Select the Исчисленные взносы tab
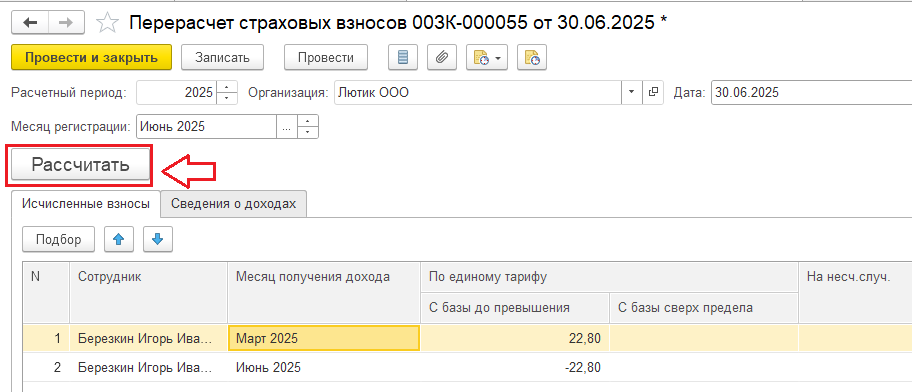This screenshot has width=912, height=392. click(86, 204)
